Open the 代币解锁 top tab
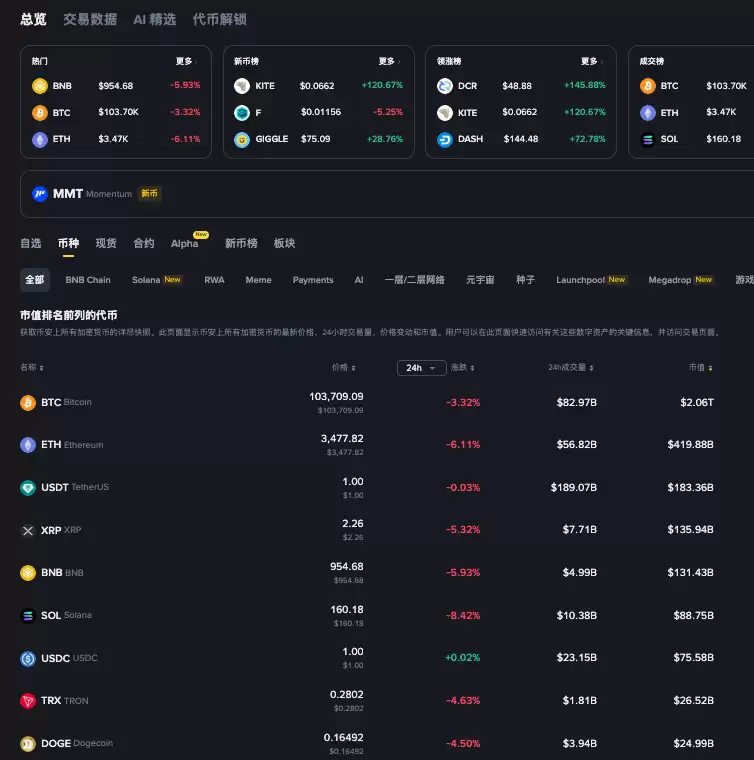Viewport: 754px width, 760px height. [x=219, y=19]
